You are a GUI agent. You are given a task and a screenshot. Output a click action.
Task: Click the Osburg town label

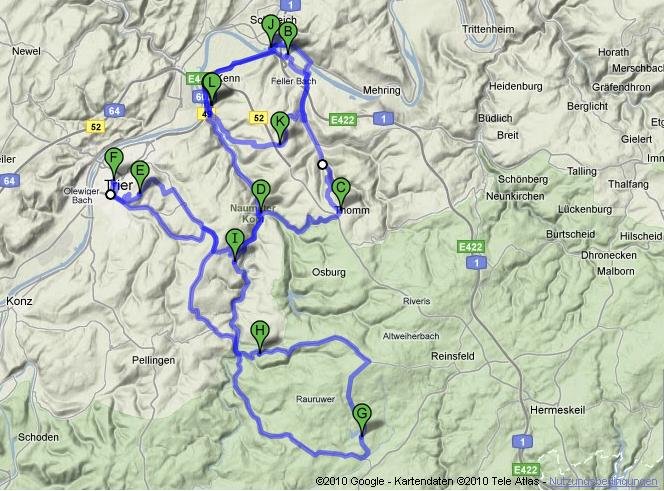[x=329, y=272]
